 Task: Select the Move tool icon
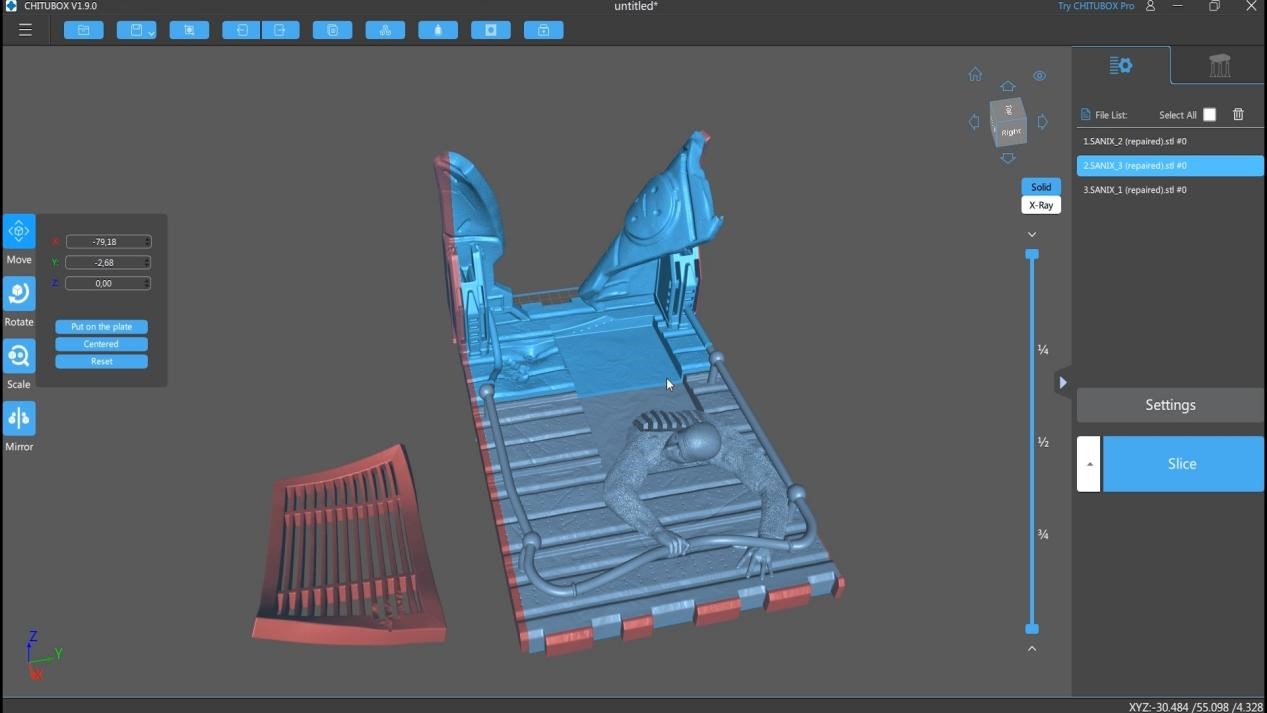click(x=19, y=231)
